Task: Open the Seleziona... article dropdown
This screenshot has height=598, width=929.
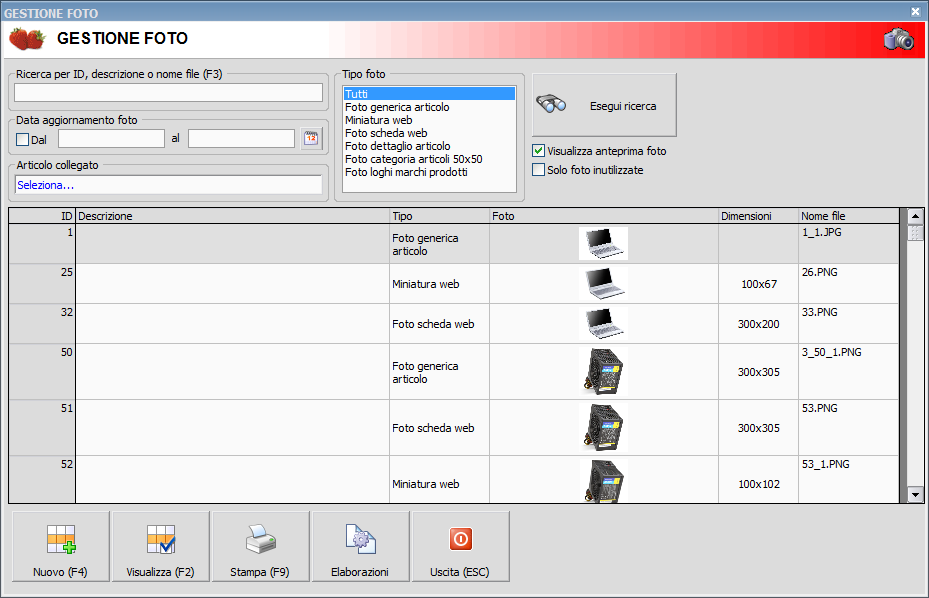Action: tap(167, 185)
